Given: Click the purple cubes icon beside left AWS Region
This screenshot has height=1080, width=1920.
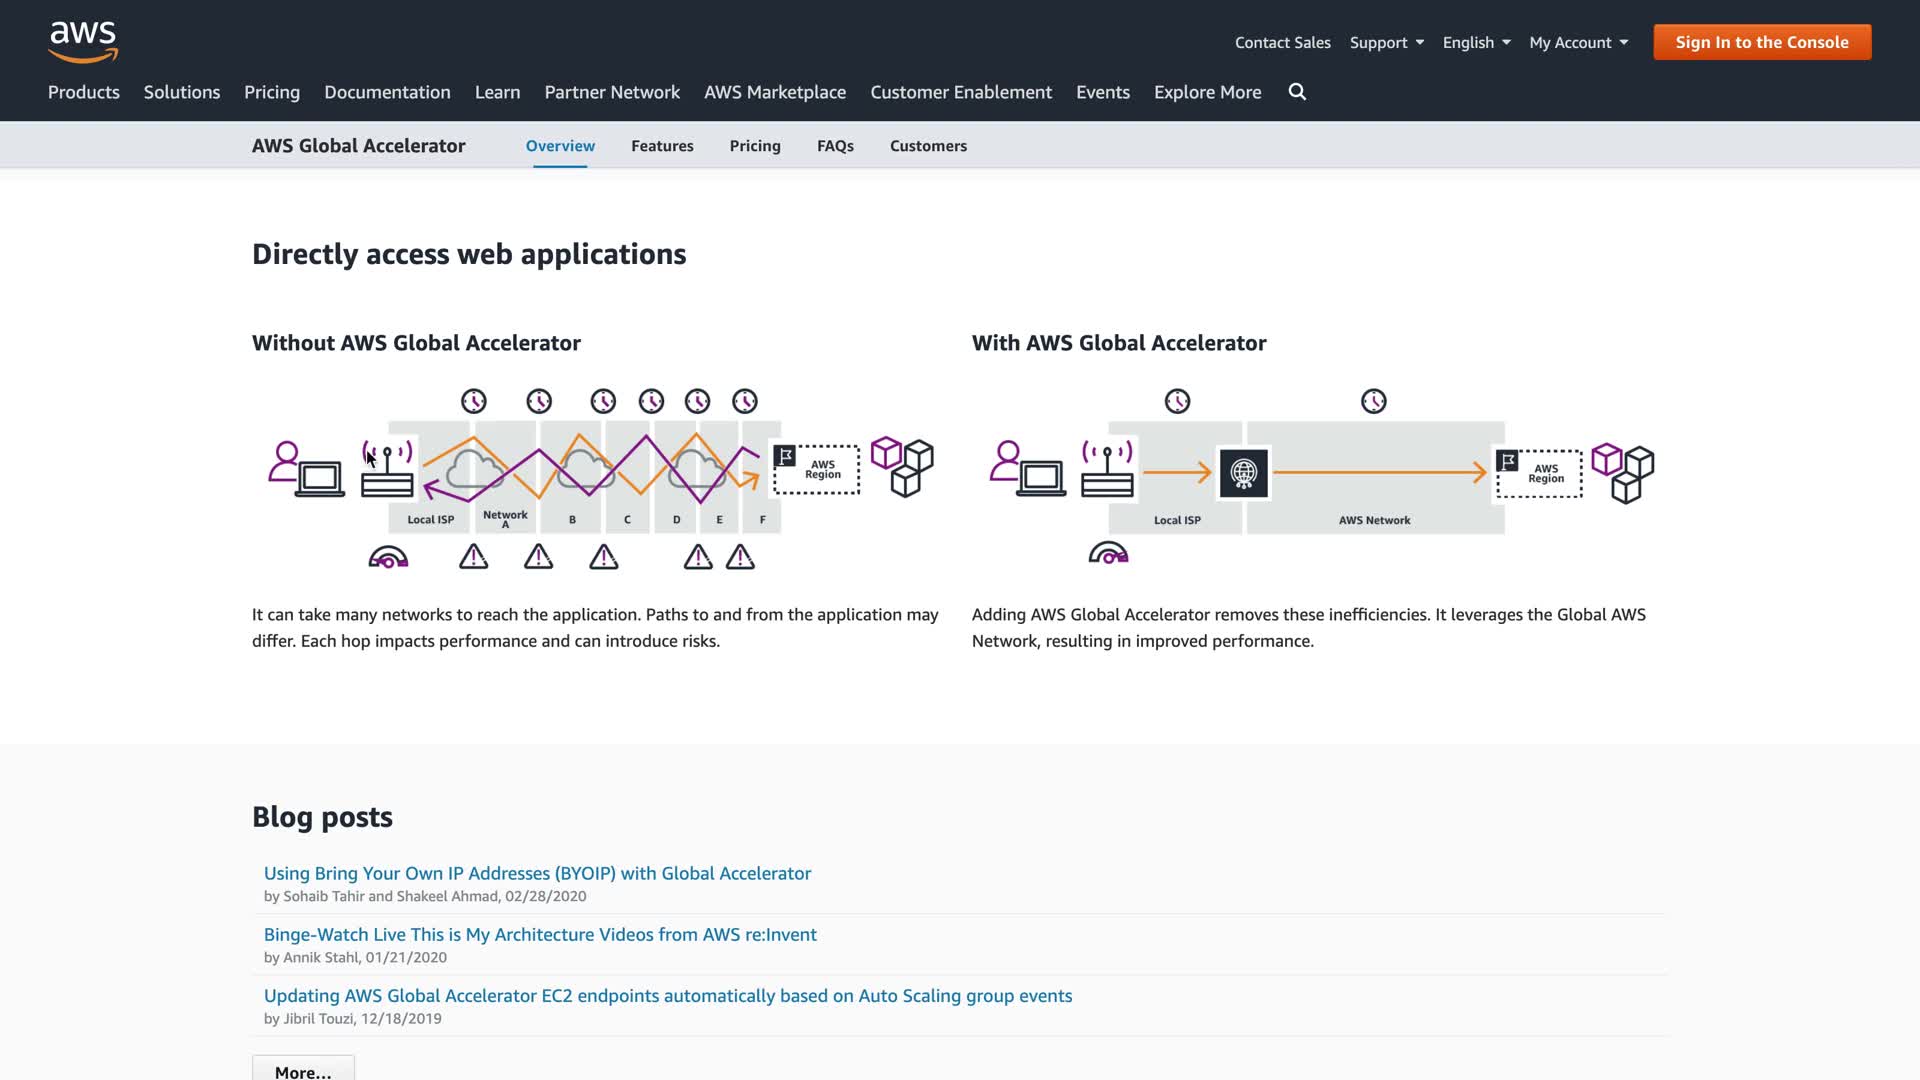Looking at the screenshot, I should [x=902, y=466].
